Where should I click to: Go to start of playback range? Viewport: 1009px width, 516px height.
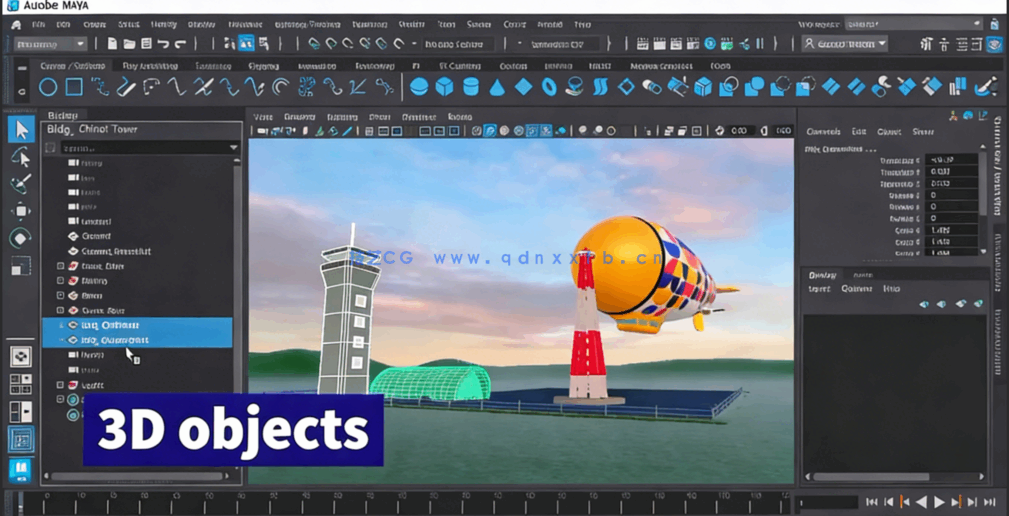[x=871, y=502]
